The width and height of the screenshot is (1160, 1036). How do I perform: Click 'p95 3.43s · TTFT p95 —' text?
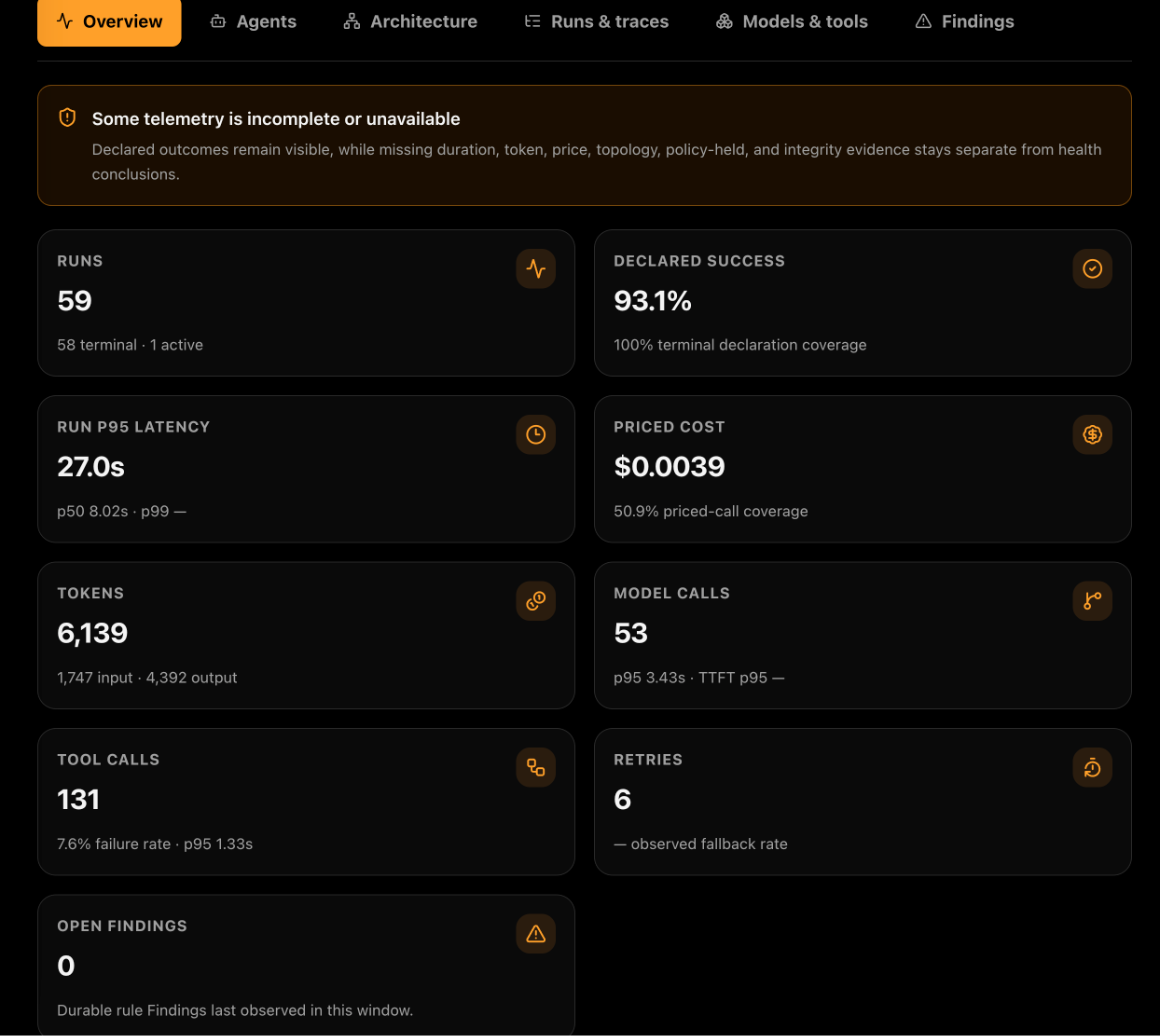(699, 678)
